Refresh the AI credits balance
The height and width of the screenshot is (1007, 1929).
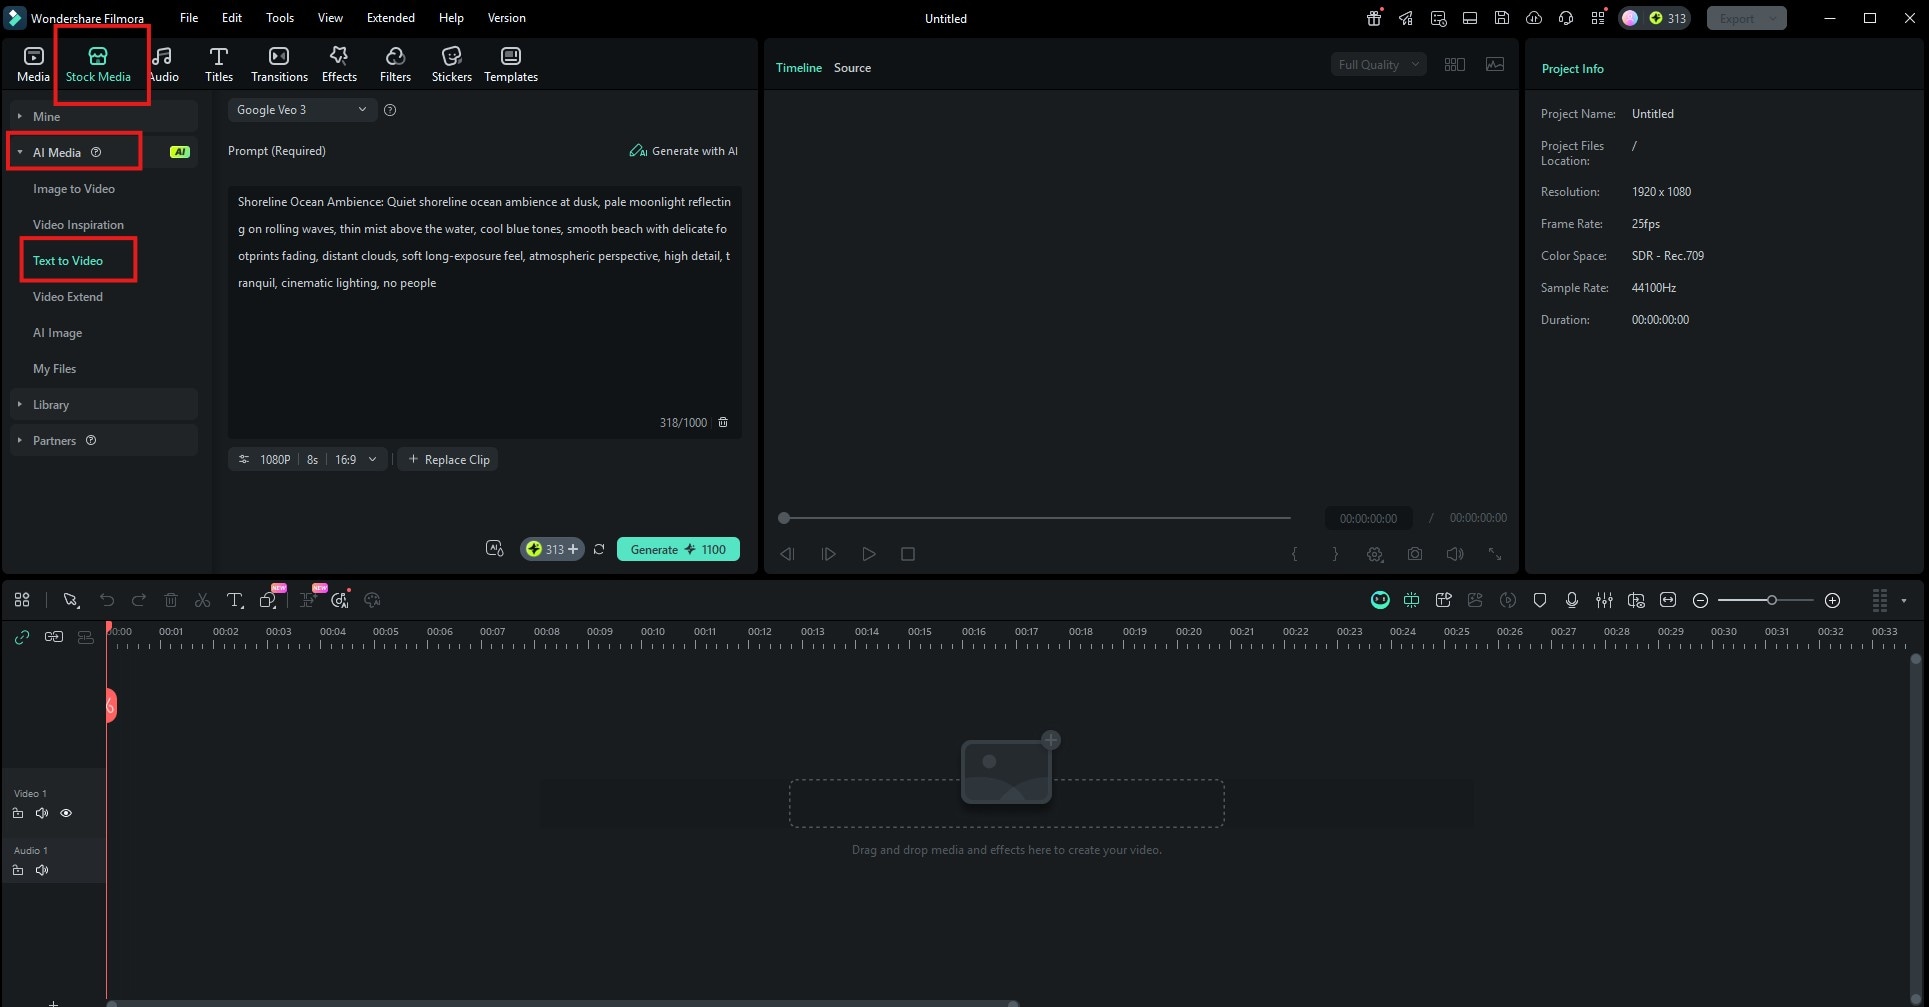click(x=599, y=549)
